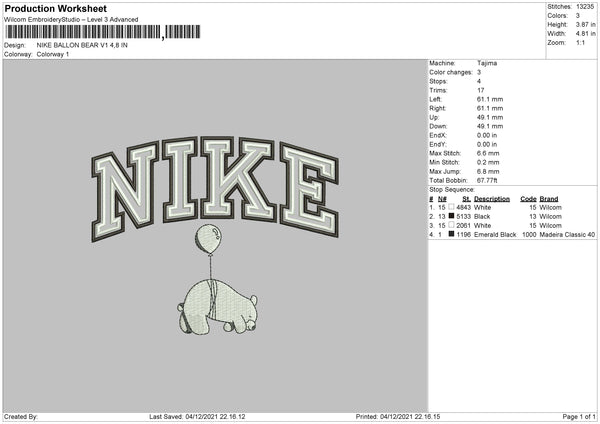Click the Max Jump value '6.8 mm'
The image size is (600, 424).
488,171
